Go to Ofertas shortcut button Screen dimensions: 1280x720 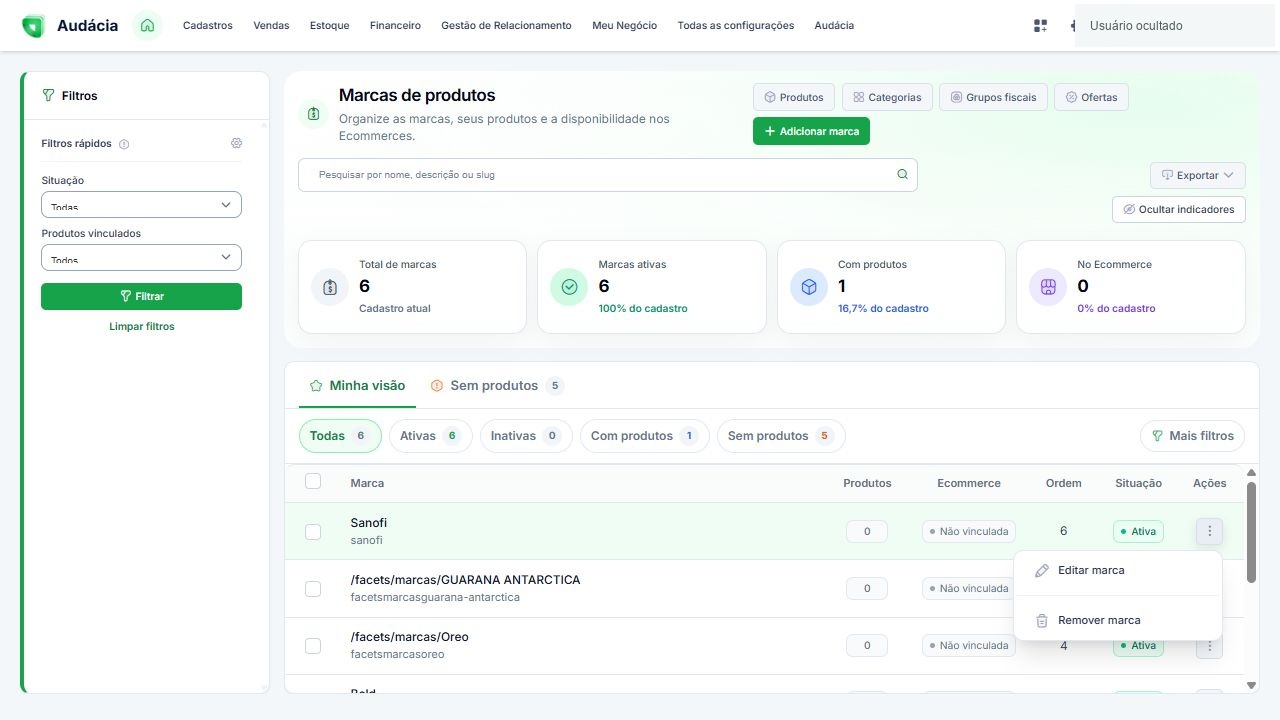pos(1091,97)
